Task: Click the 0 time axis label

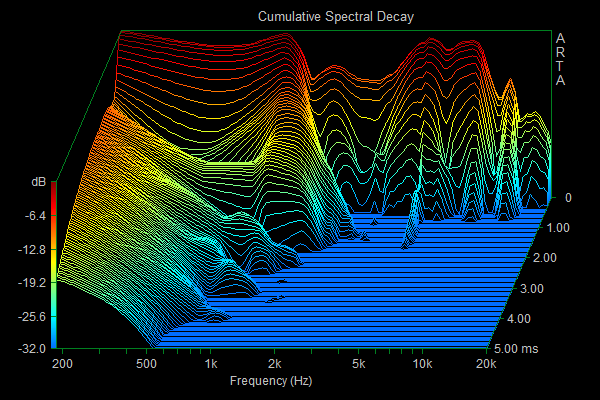Action: (x=568, y=198)
